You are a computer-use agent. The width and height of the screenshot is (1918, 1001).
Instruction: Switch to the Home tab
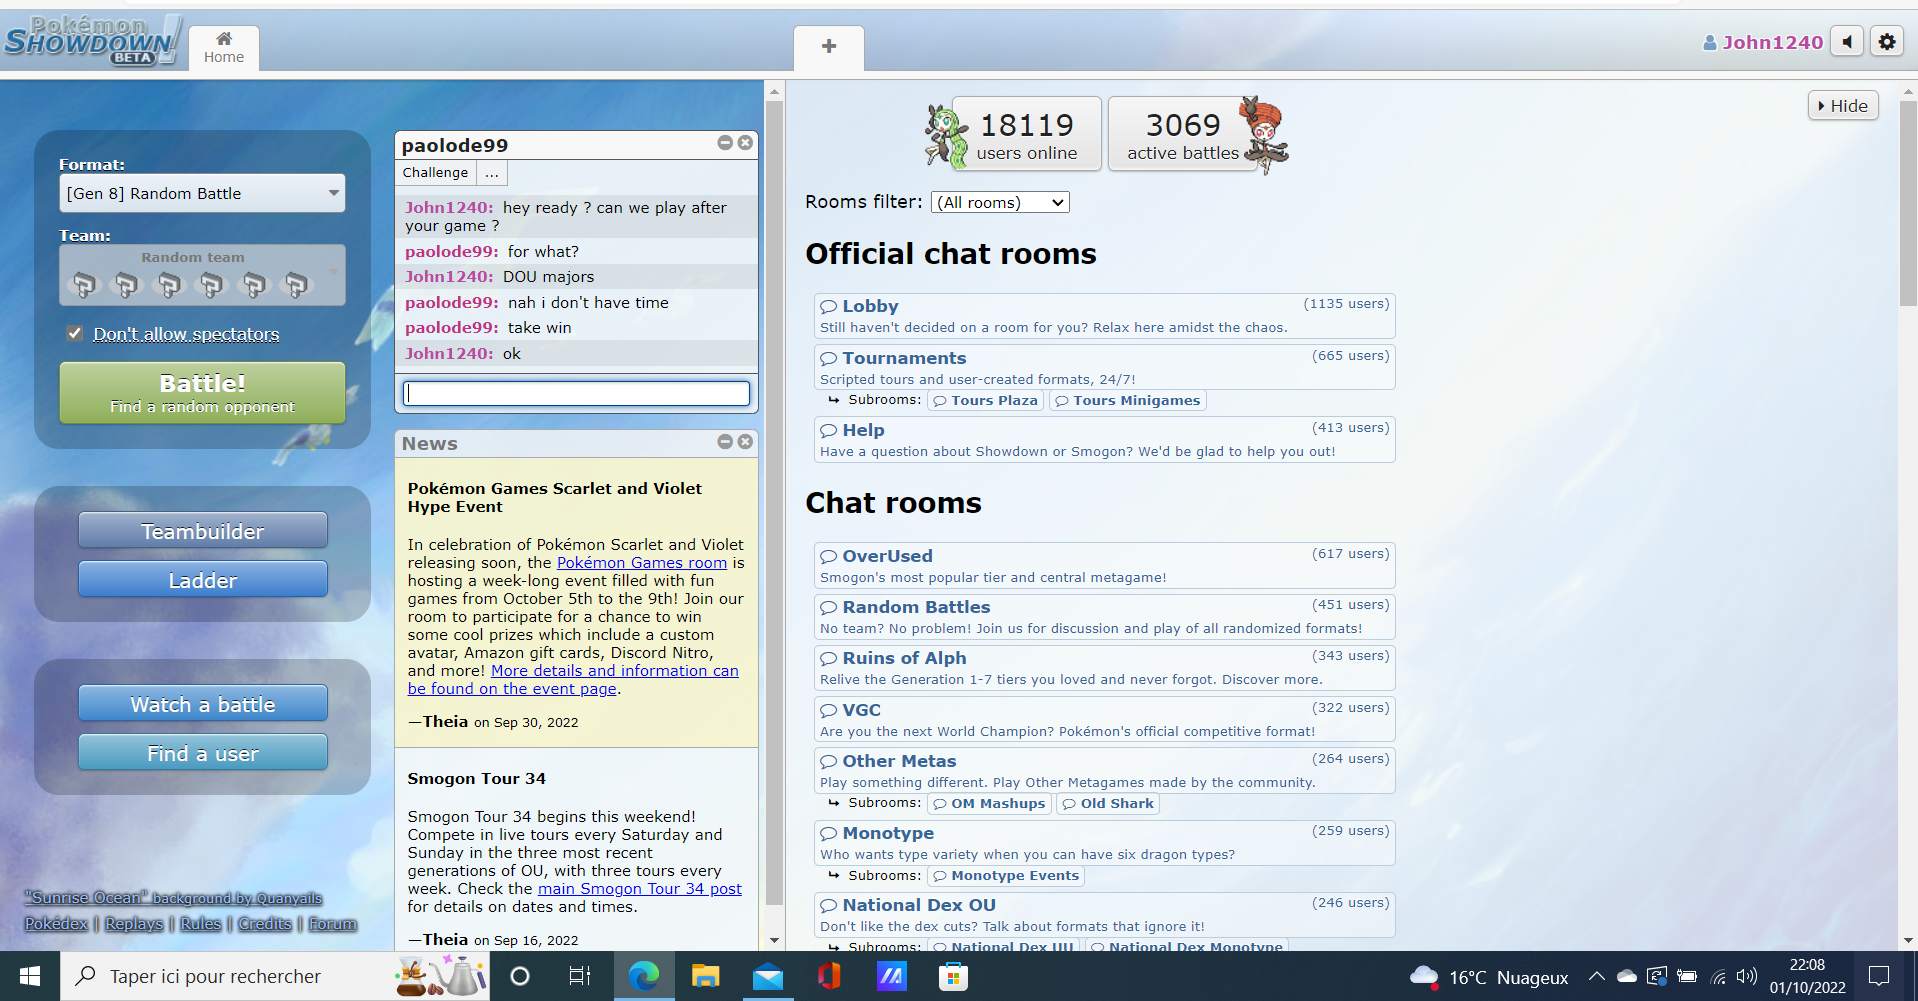pyautogui.click(x=224, y=48)
